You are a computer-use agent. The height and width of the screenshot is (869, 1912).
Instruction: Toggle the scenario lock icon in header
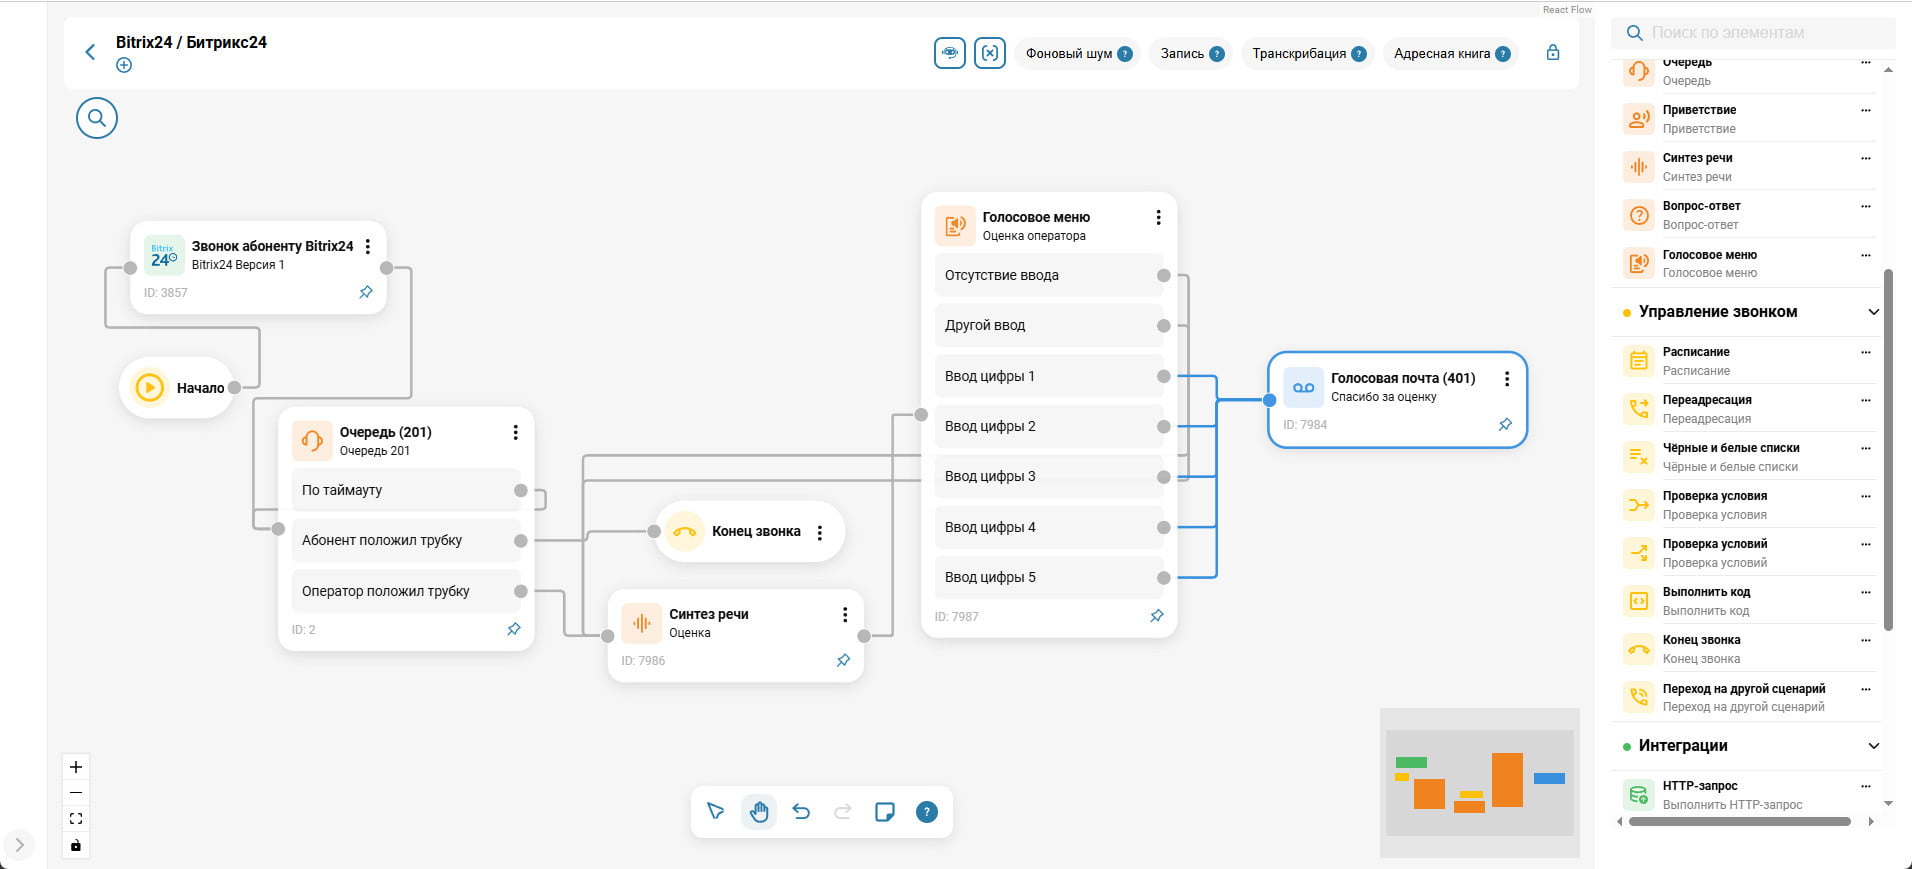(1552, 53)
